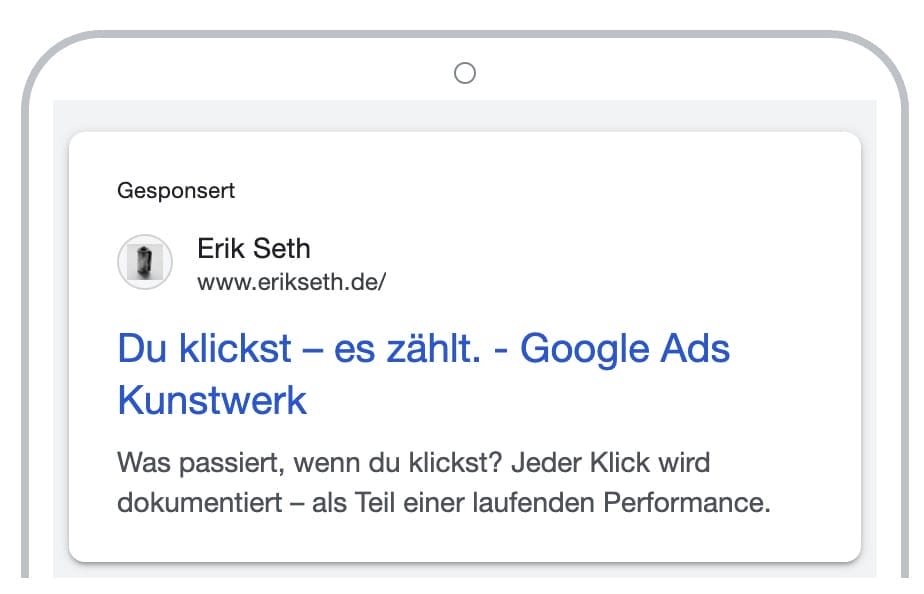Click the word "Ads" ending the headline's first line
The width and height of the screenshot is (924, 594).
pyautogui.click(x=696, y=350)
